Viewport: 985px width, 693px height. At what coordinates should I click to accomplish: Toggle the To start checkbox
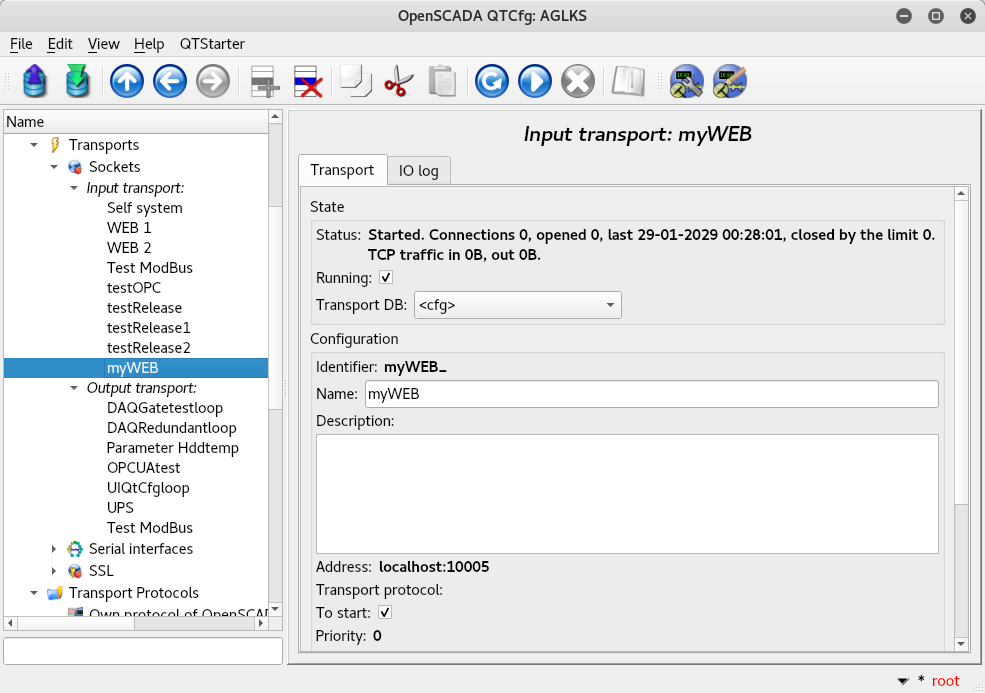pos(385,612)
